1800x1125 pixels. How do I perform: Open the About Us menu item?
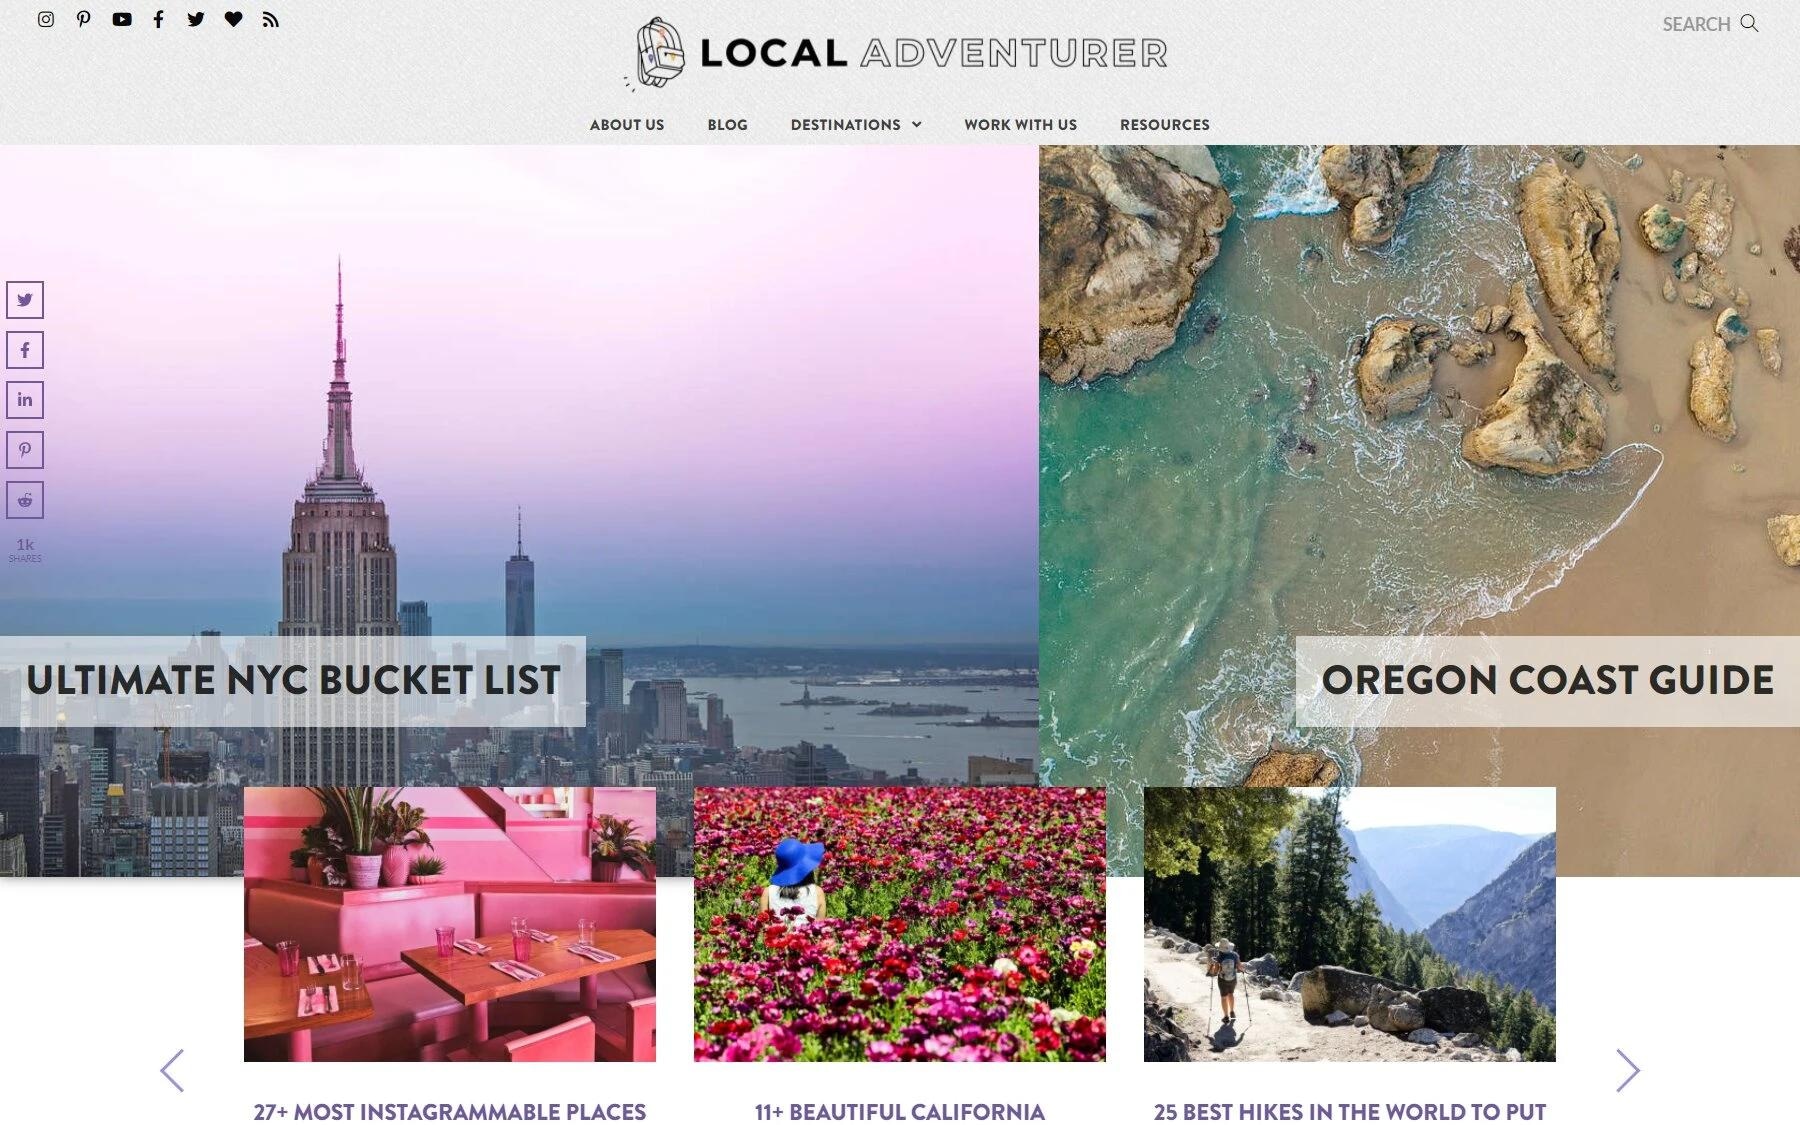pos(627,125)
